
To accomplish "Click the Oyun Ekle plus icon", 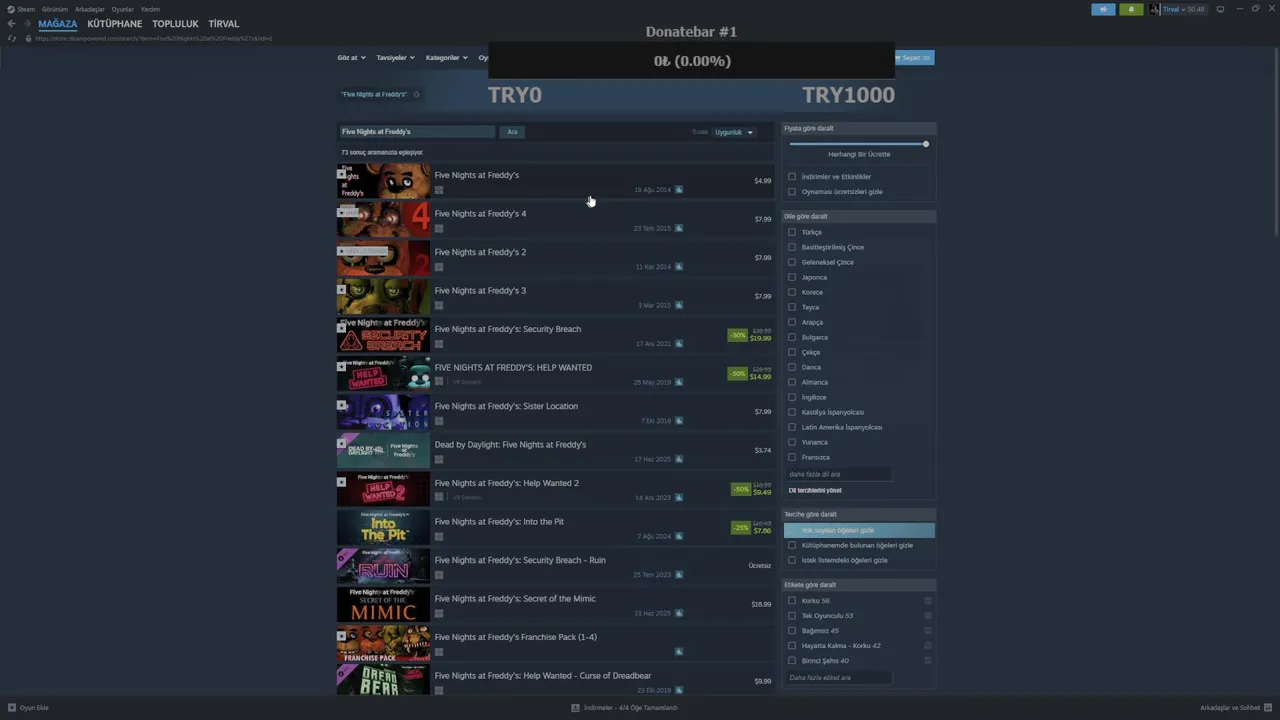I will 11,708.
